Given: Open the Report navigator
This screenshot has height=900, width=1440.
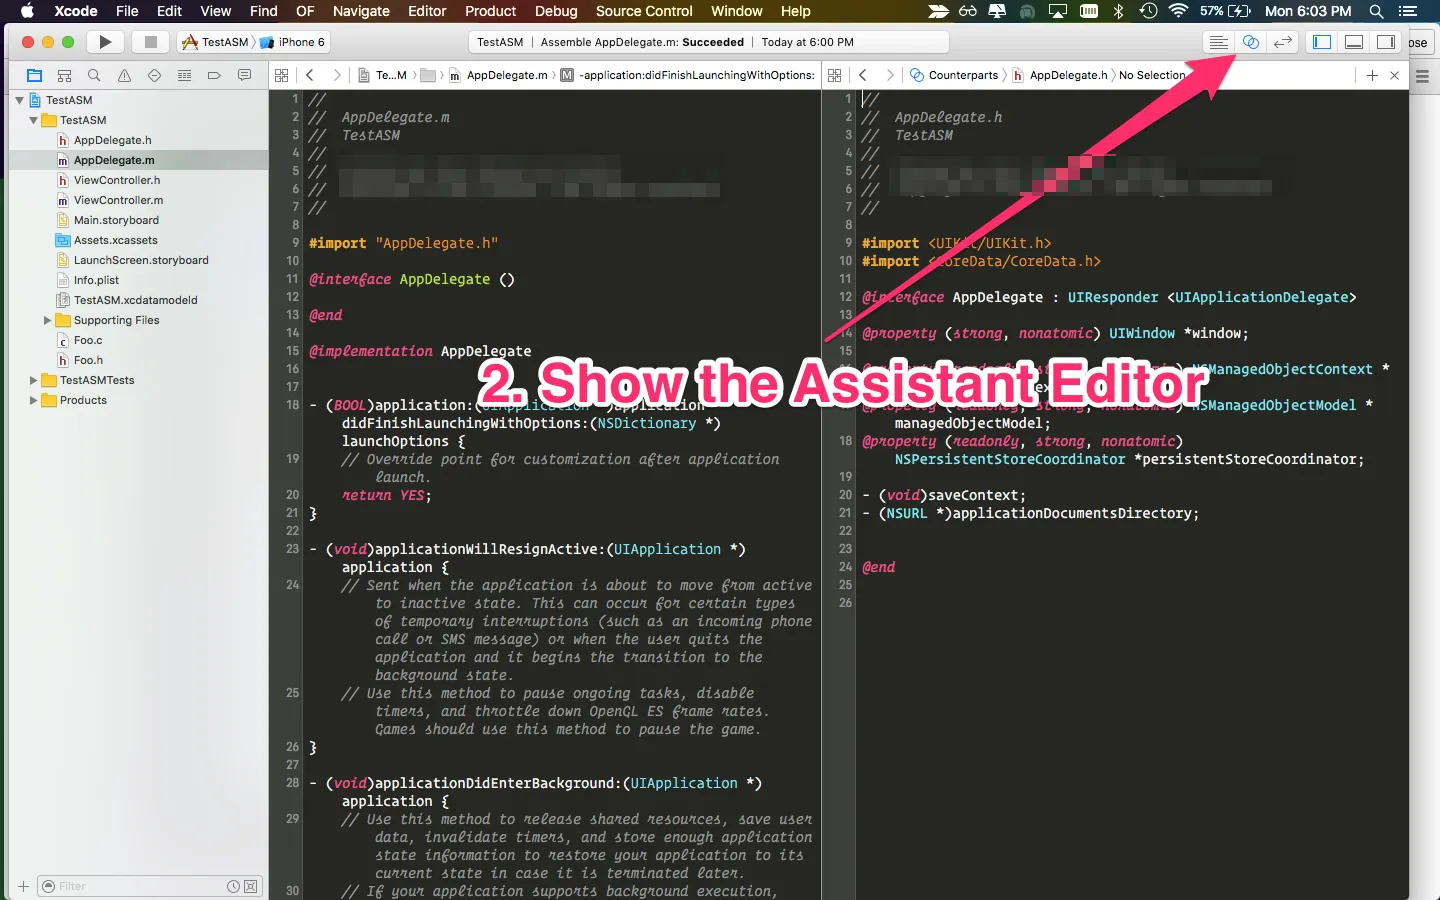Looking at the screenshot, I should point(244,75).
